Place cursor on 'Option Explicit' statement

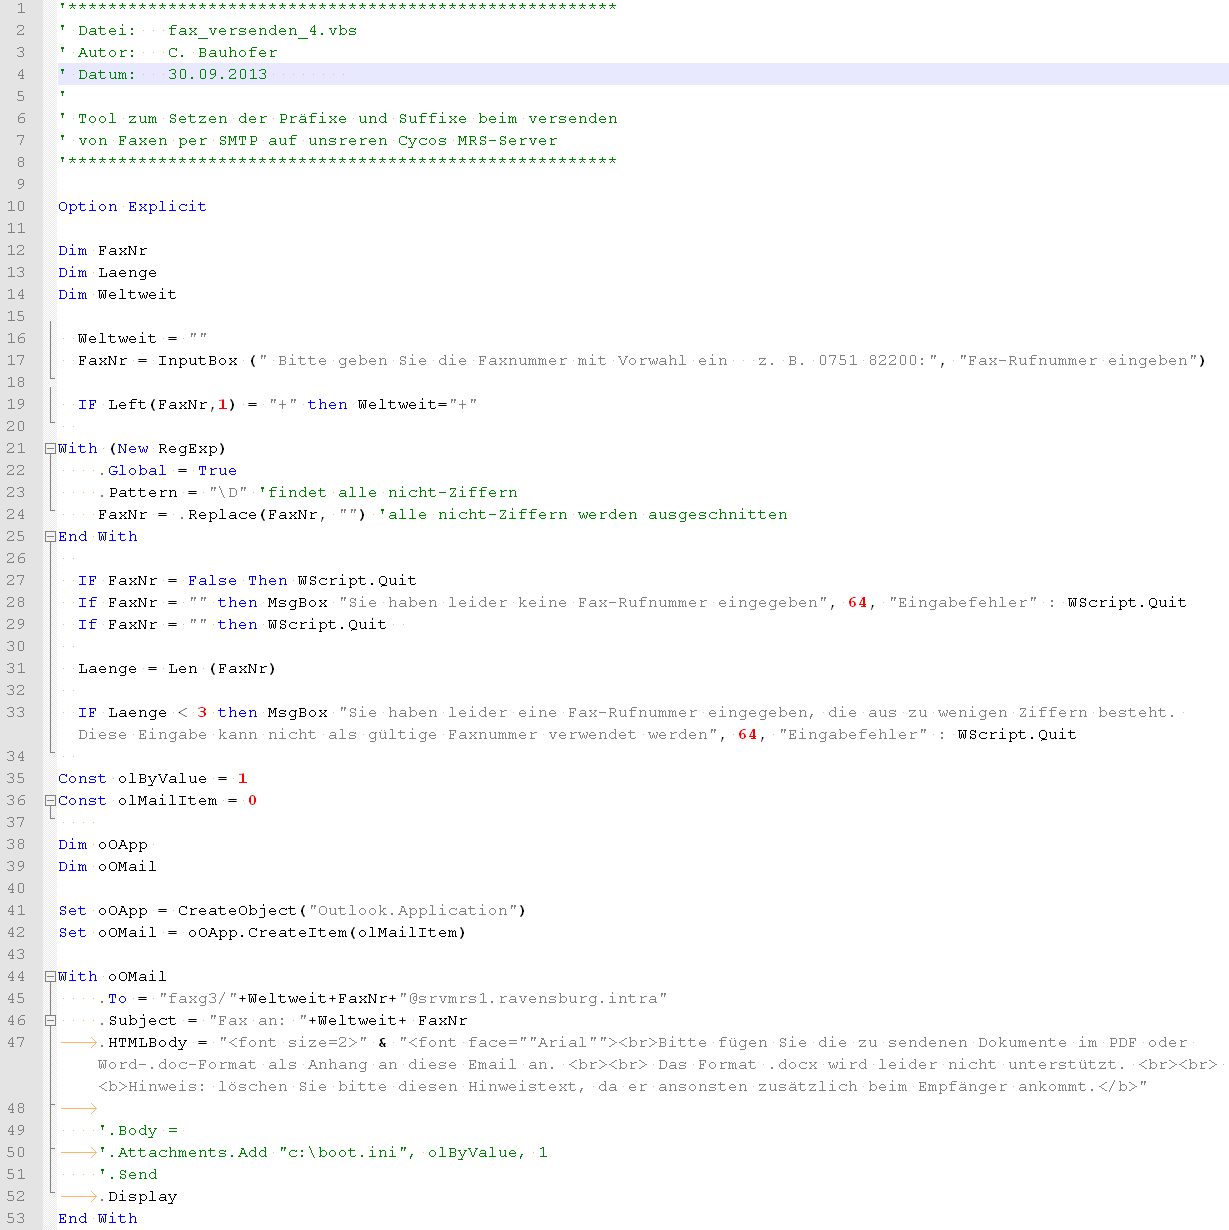132,207
